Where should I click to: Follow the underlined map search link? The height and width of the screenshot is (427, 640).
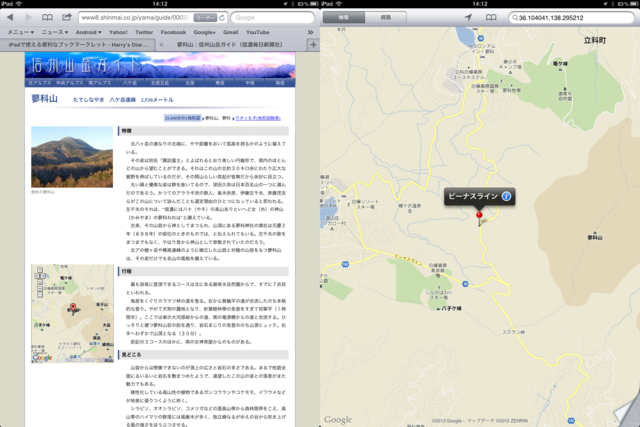[x=258, y=118]
